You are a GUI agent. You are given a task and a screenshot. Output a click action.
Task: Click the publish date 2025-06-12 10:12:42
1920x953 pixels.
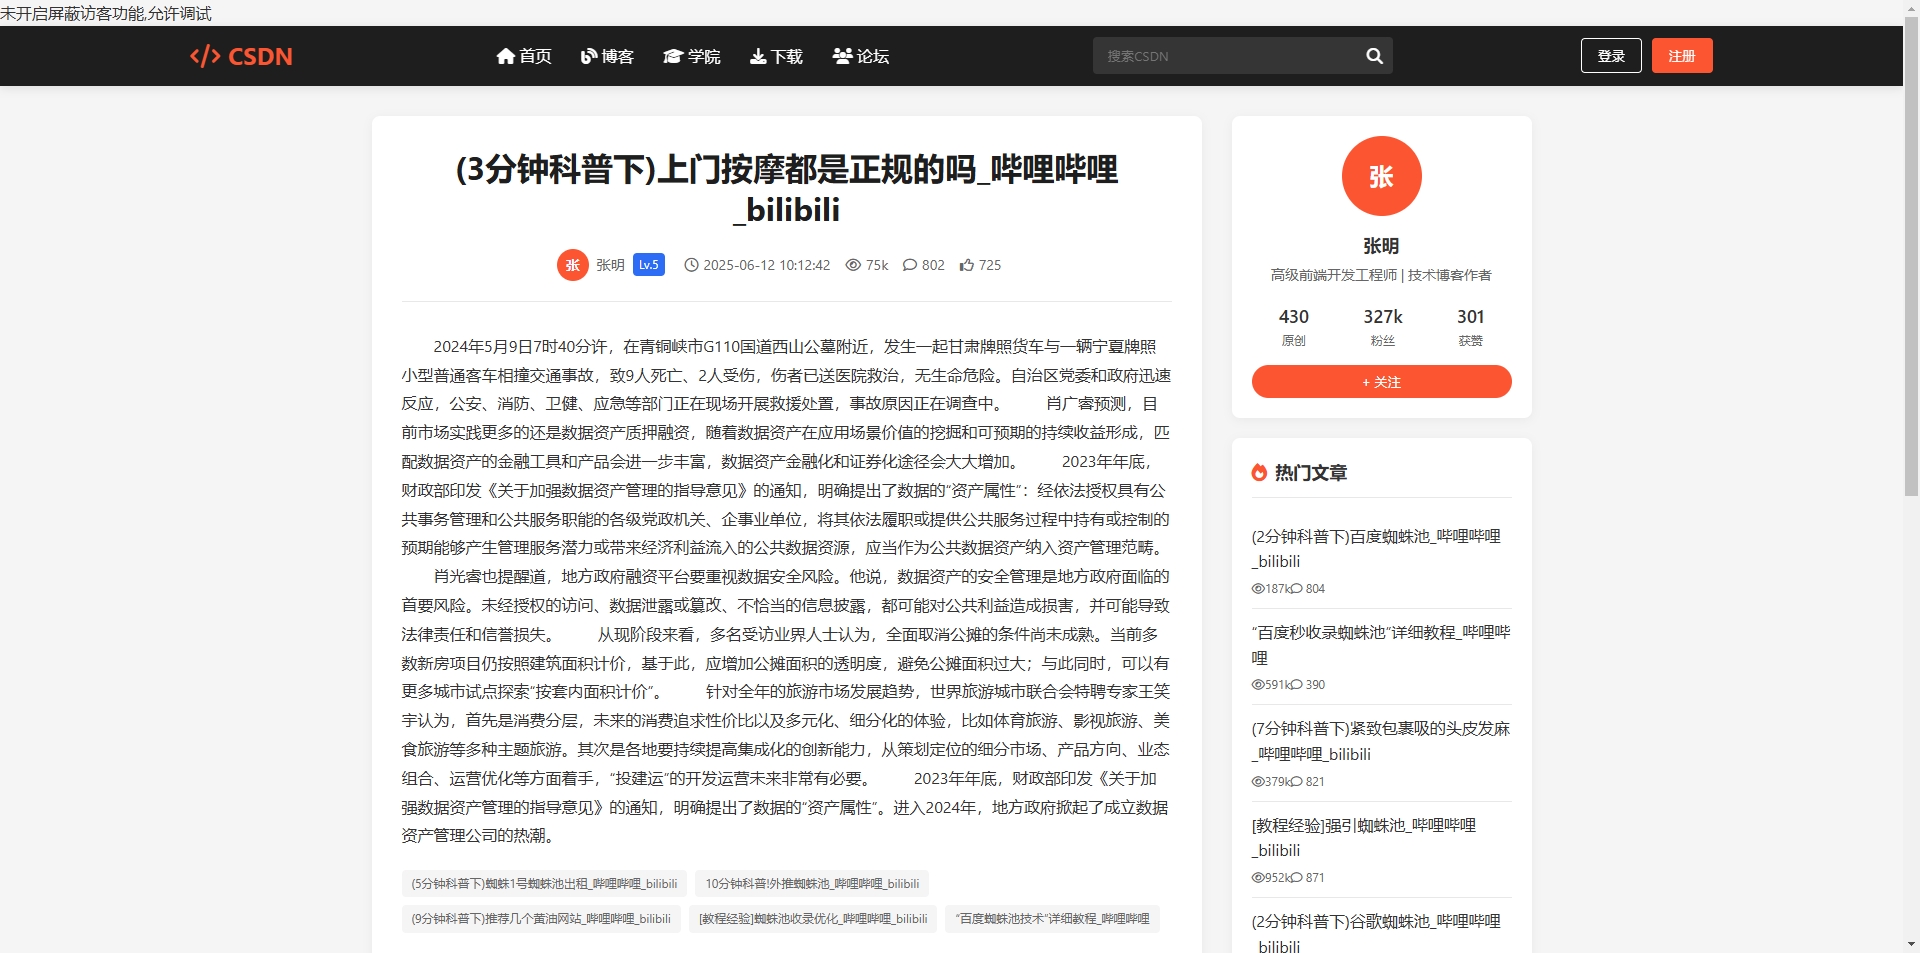[767, 265]
